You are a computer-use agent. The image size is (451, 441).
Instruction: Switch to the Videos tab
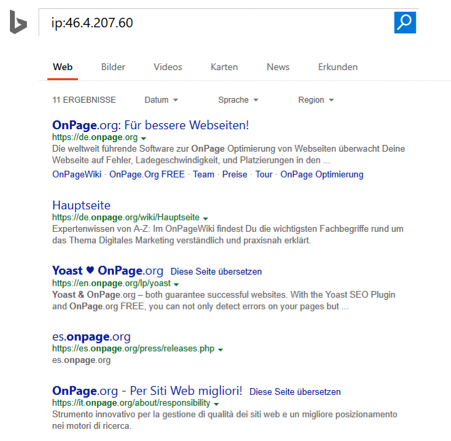[168, 67]
